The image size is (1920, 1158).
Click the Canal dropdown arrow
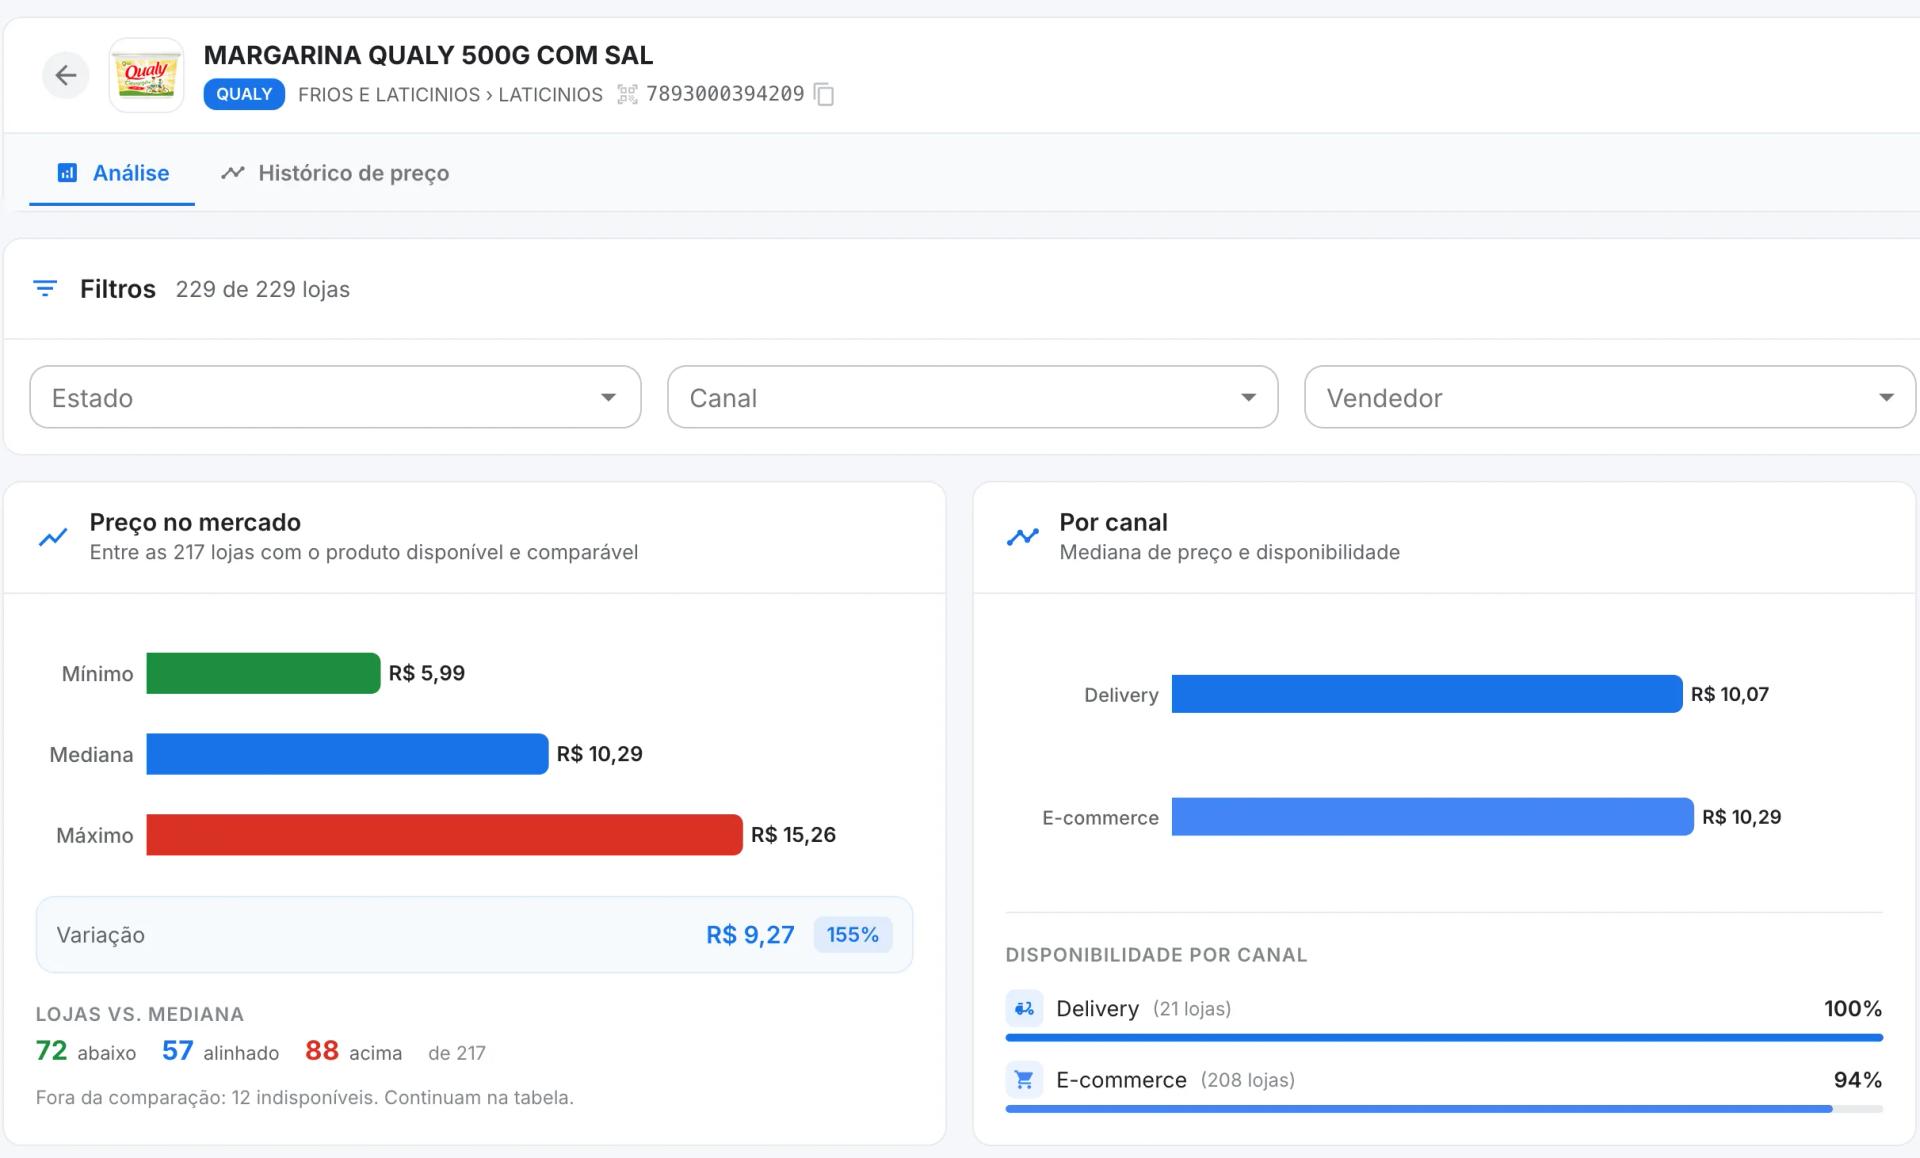(x=1248, y=398)
